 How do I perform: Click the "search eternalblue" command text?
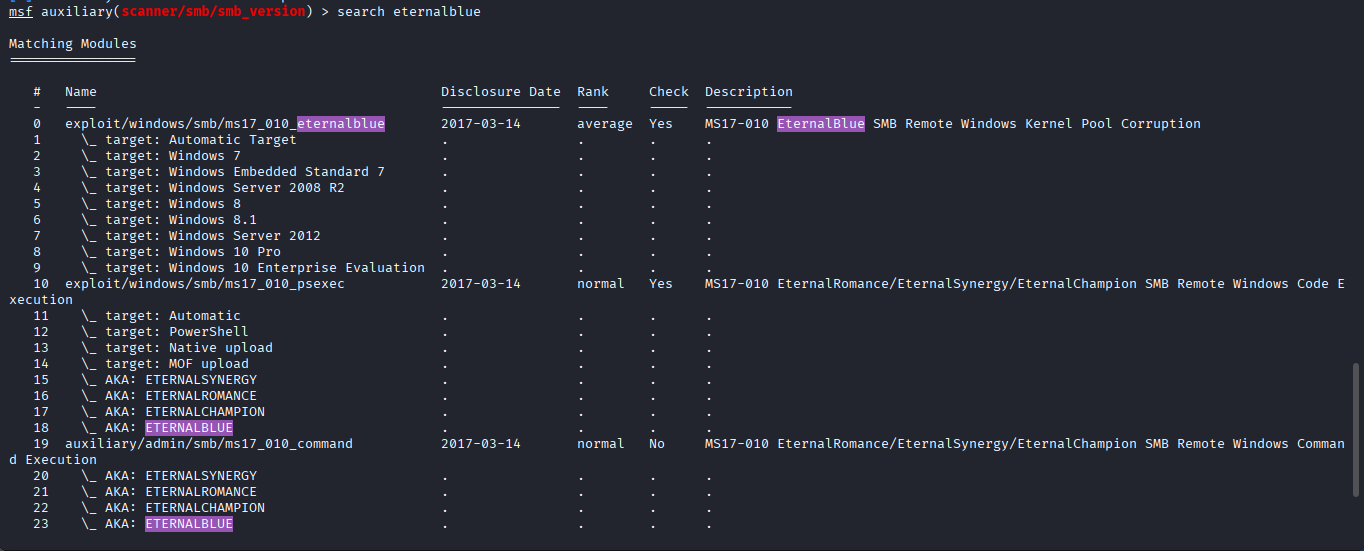point(408,12)
